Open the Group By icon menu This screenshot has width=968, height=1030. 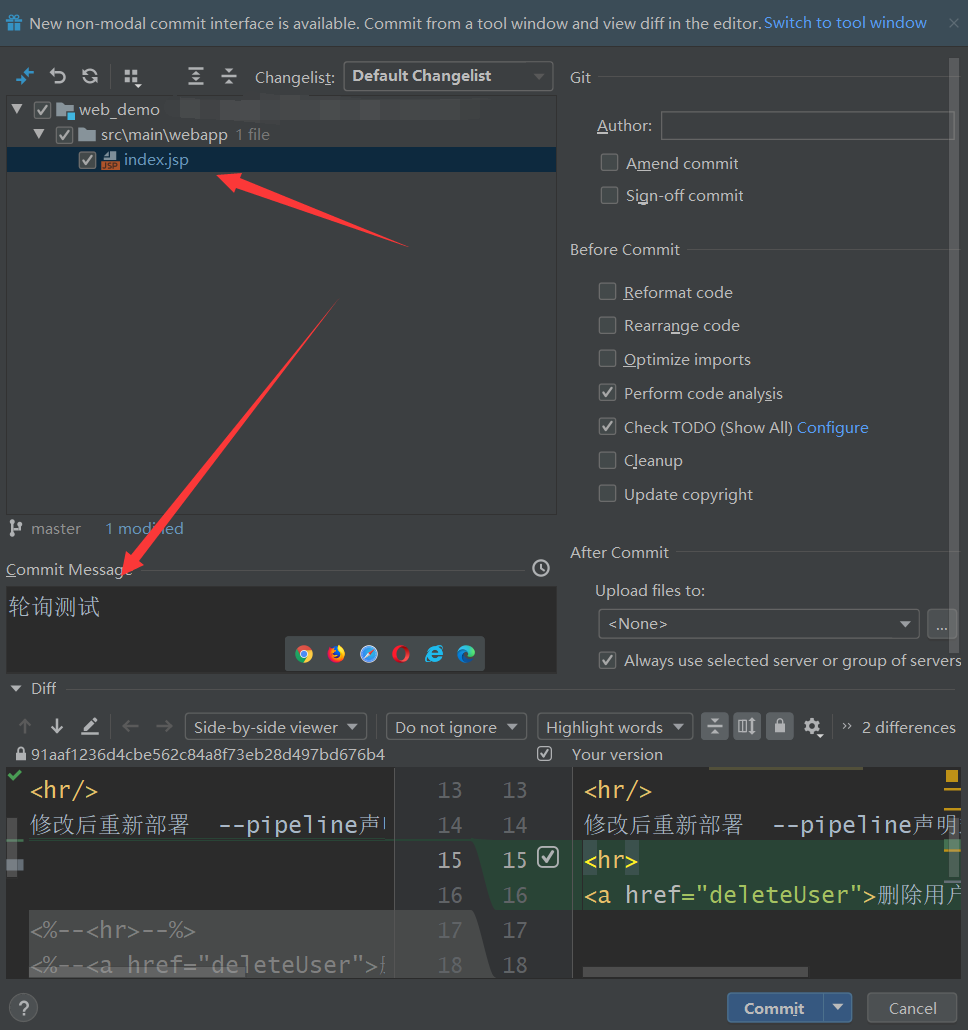point(132,78)
